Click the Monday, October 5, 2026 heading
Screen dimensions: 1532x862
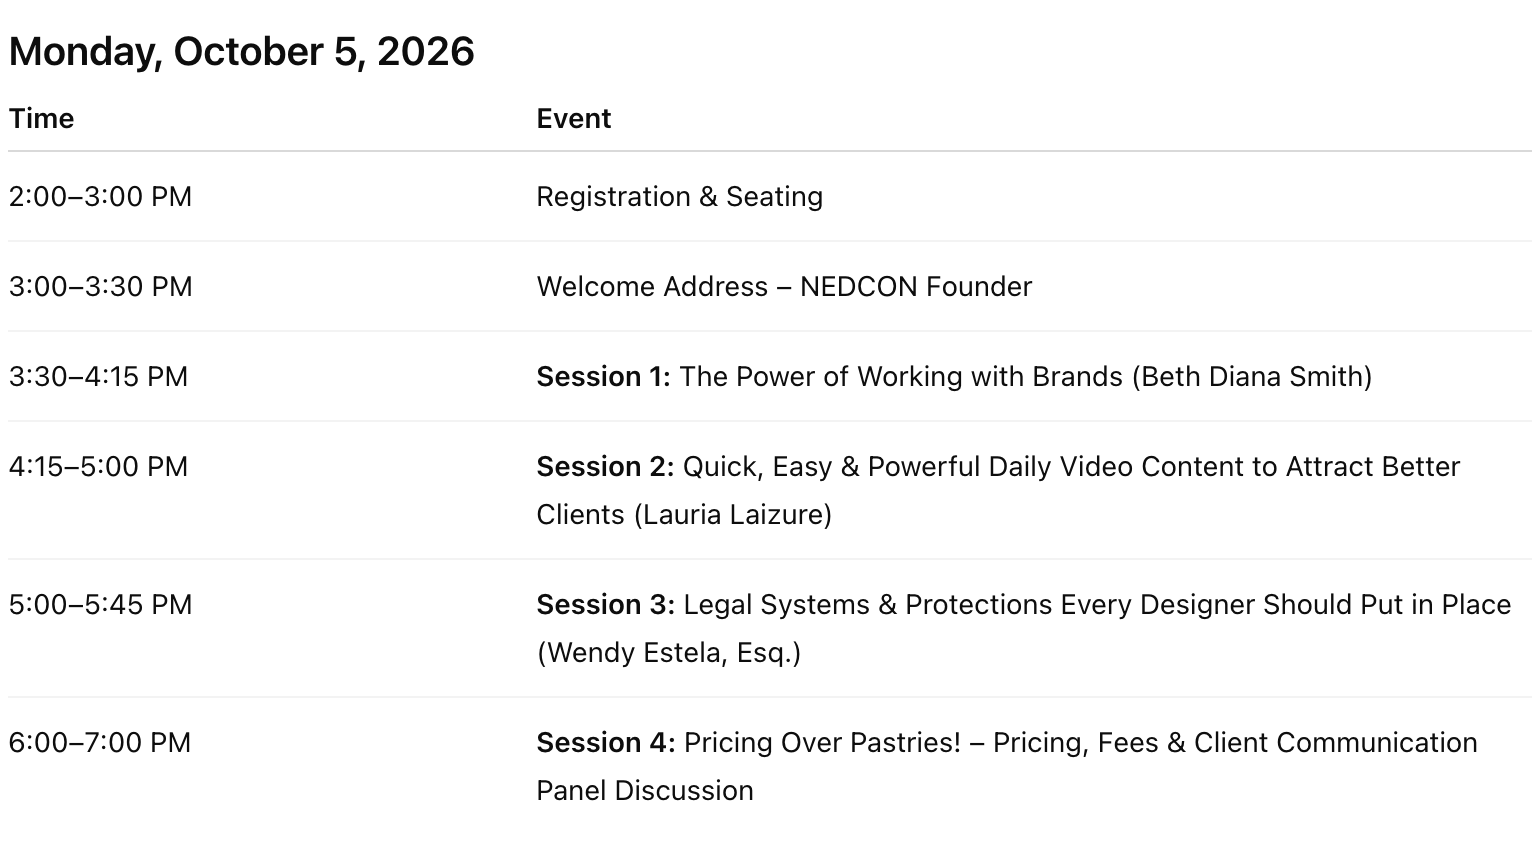tap(241, 52)
